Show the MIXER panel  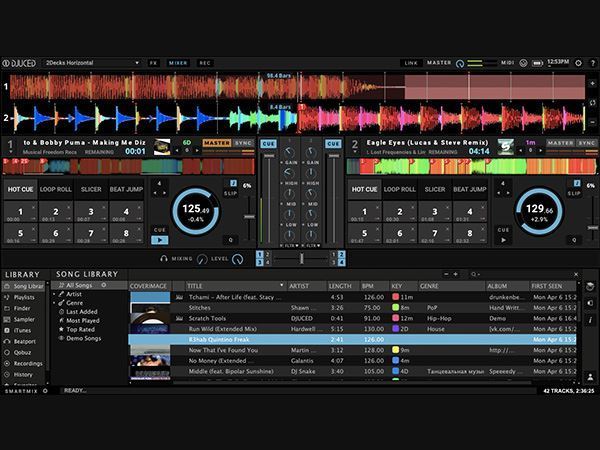178,63
